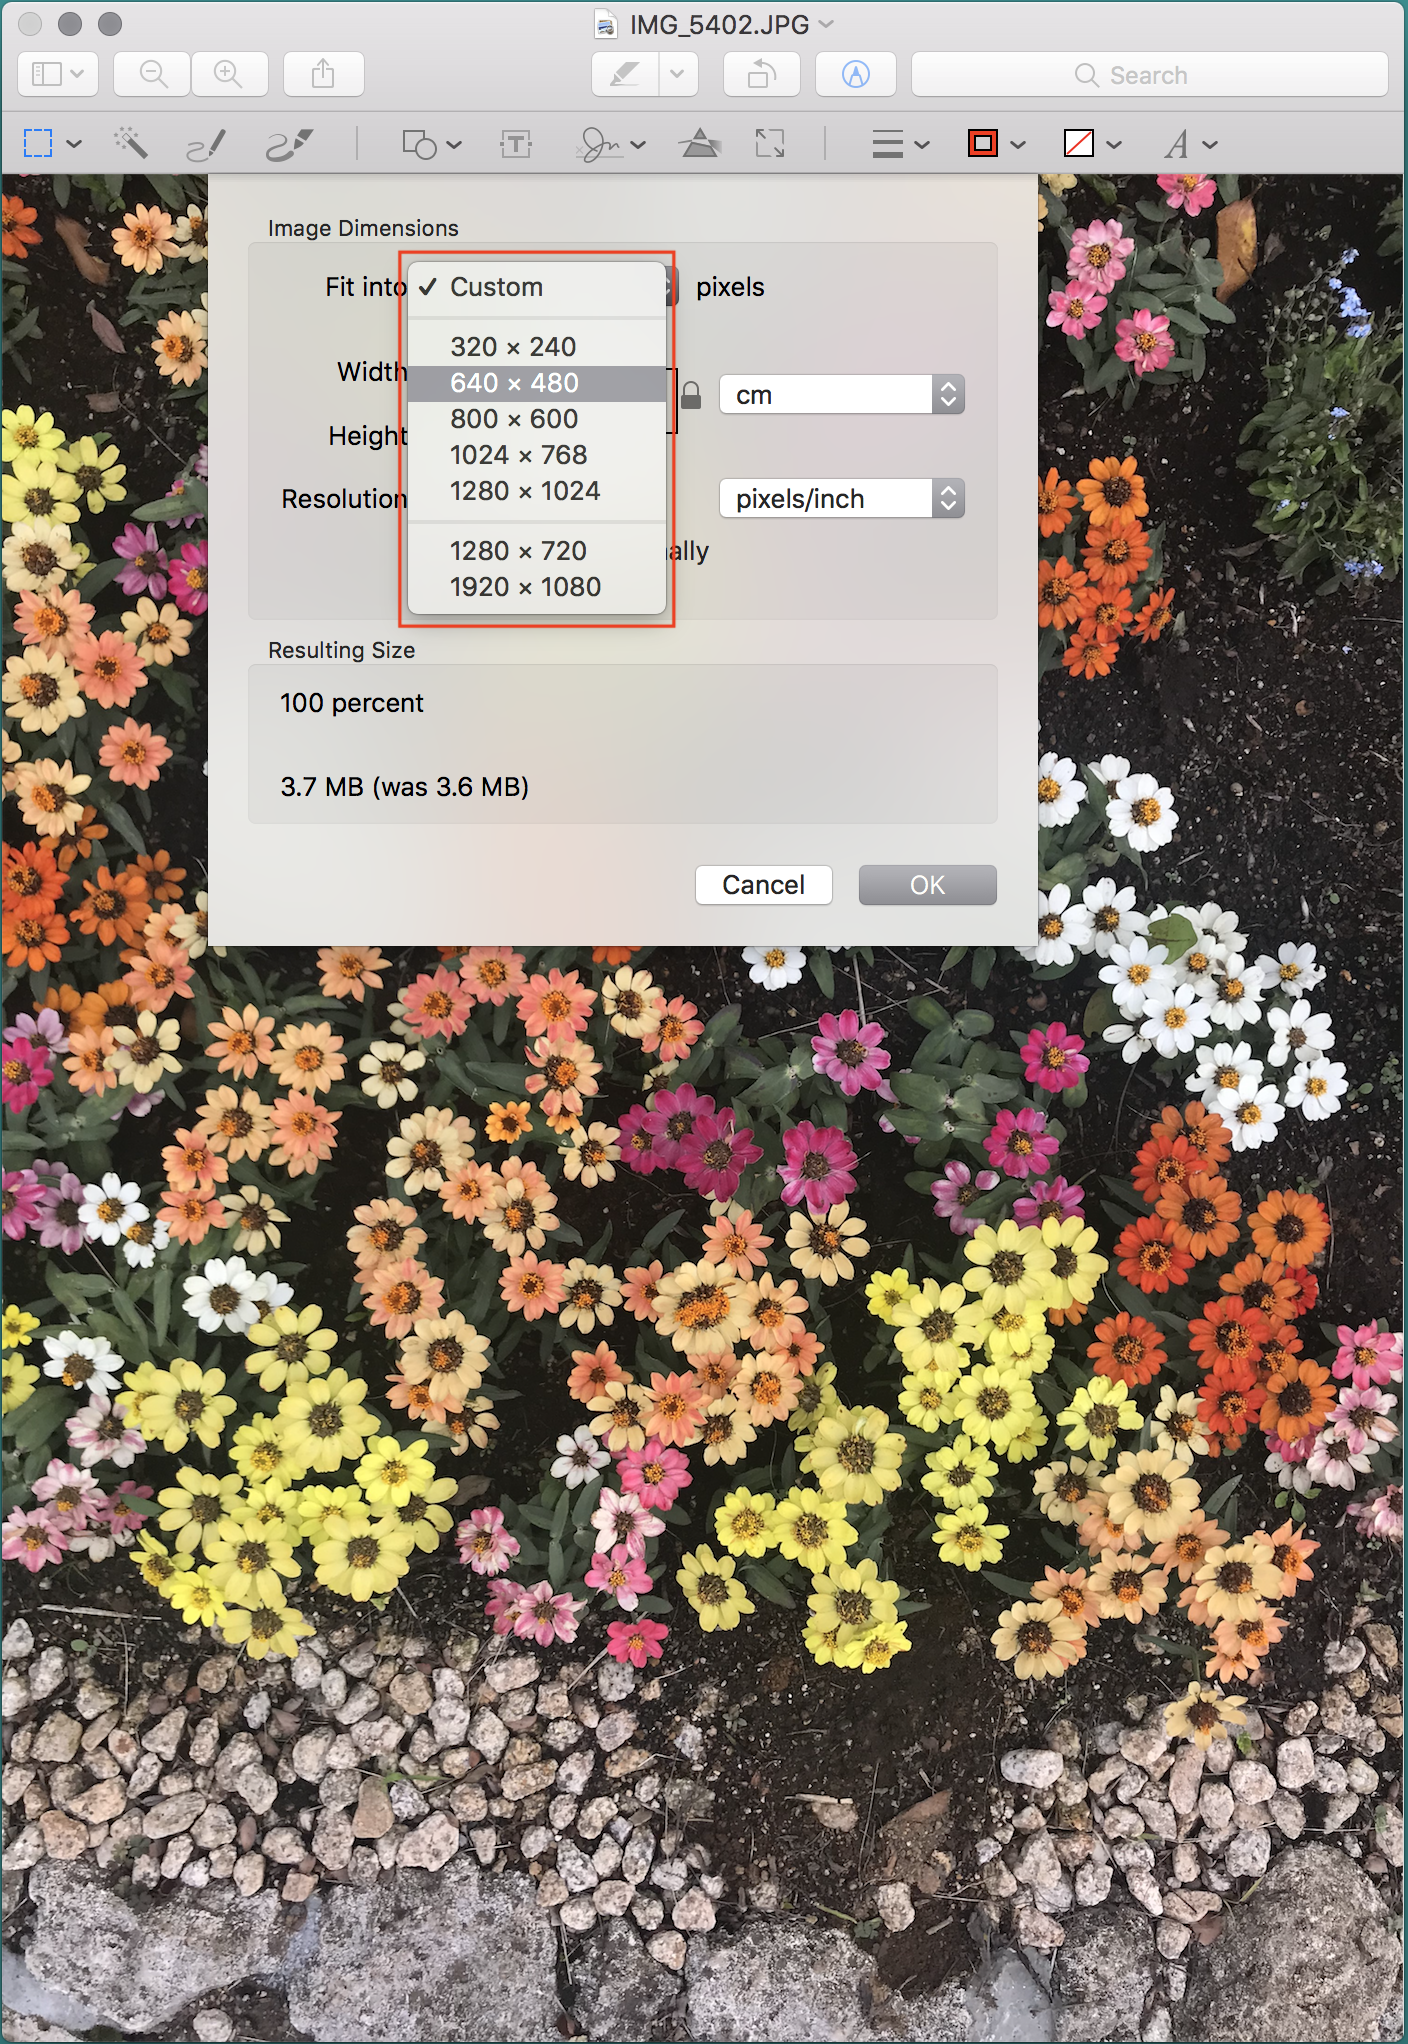Click the Highlight pen button

tap(625, 74)
